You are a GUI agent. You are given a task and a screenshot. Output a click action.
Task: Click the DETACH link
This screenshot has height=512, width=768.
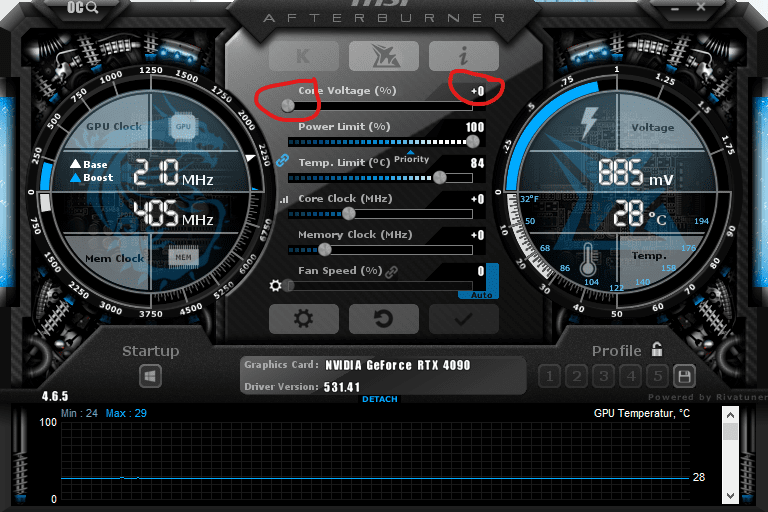(380, 399)
